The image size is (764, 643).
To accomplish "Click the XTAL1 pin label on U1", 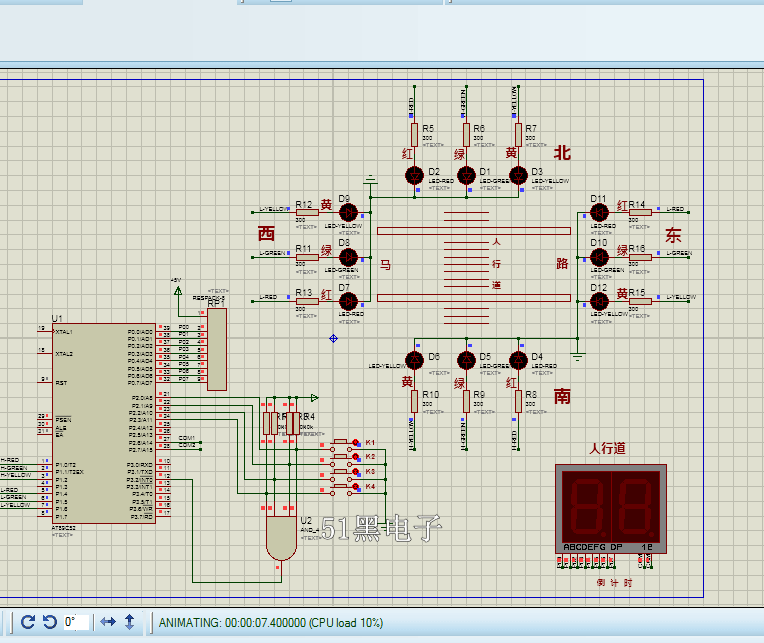I will point(64,332).
